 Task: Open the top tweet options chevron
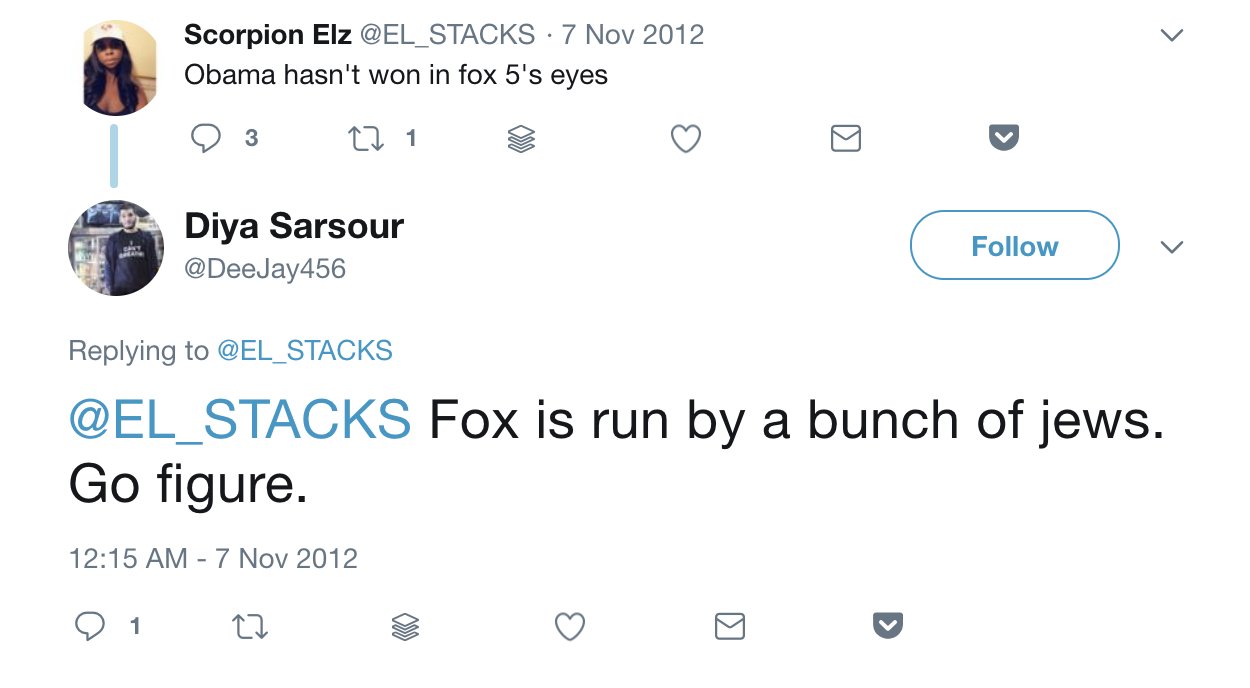(1171, 35)
